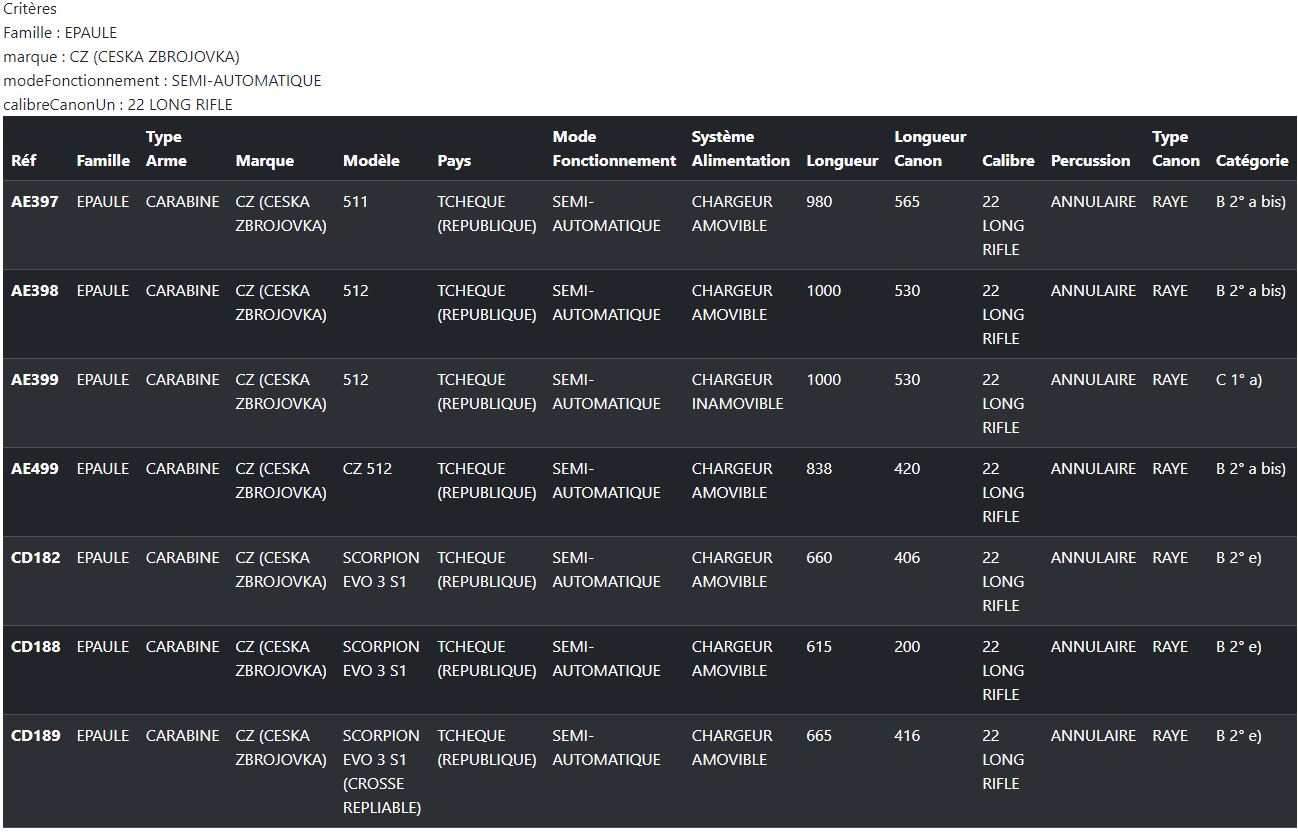This screenshot has height=832, width=1298.
Task: Click the 'Modèle' column header
Action: click(371, 160)
